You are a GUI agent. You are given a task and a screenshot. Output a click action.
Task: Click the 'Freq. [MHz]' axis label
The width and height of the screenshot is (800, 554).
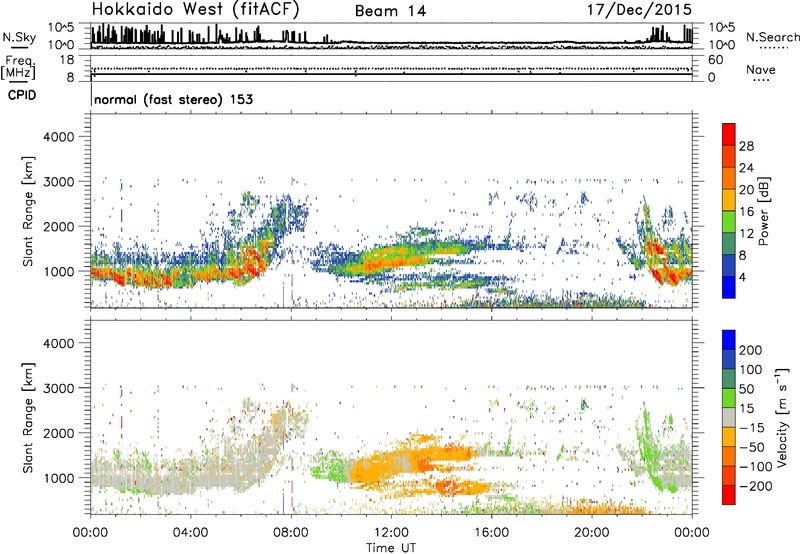19,67
